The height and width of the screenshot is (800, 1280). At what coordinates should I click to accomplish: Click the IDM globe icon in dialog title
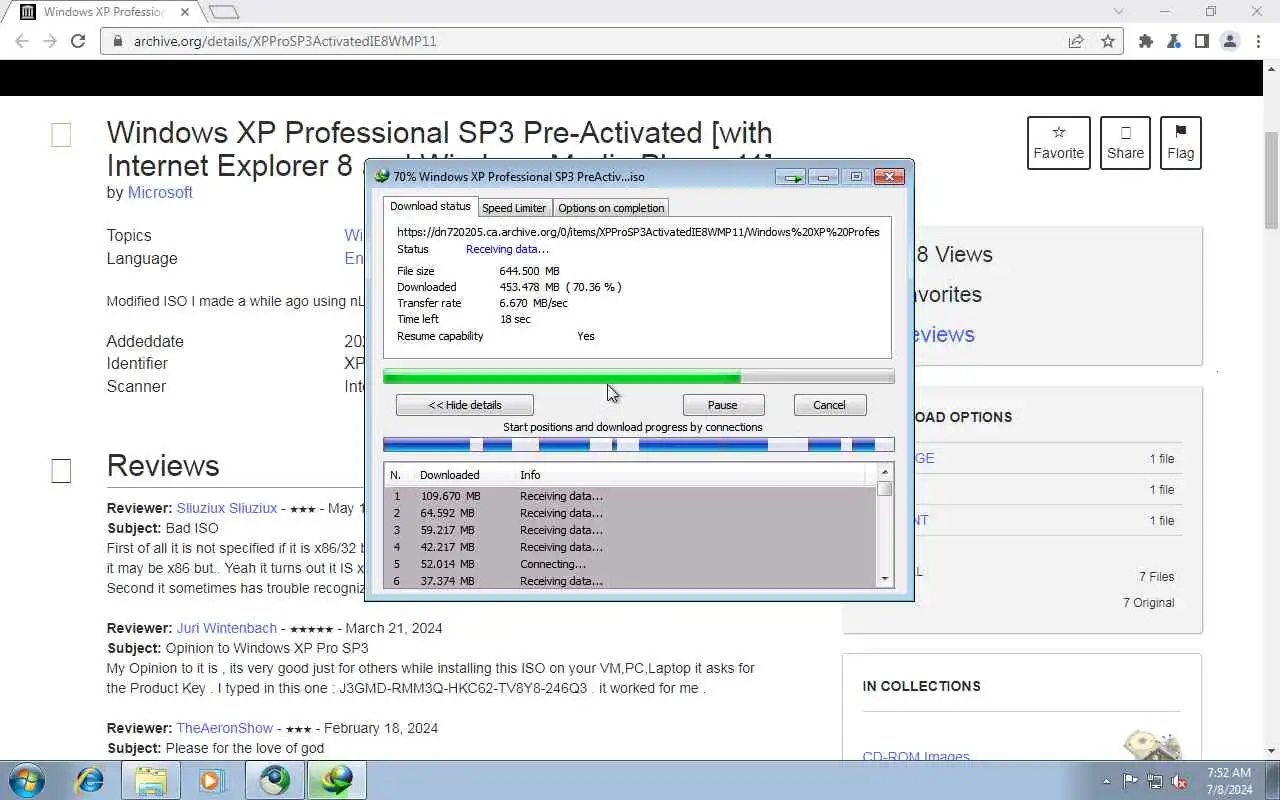(382, 177)
